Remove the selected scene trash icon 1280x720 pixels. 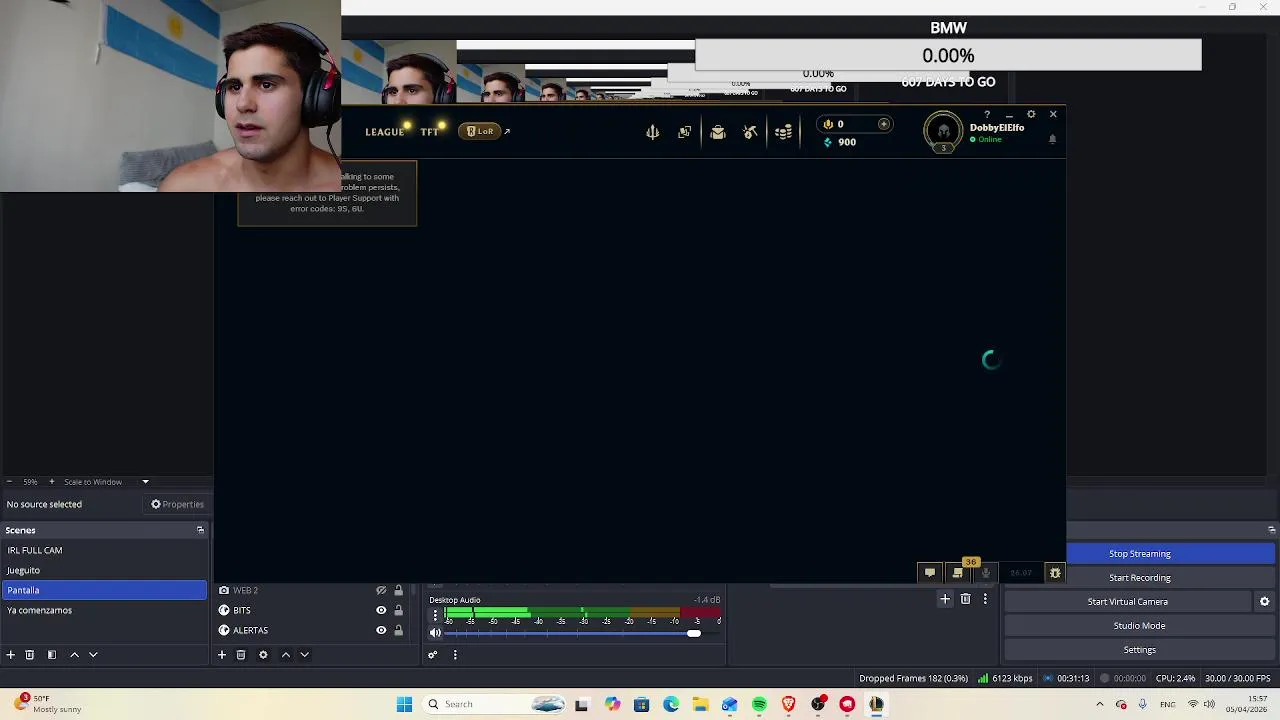point(30,655)
